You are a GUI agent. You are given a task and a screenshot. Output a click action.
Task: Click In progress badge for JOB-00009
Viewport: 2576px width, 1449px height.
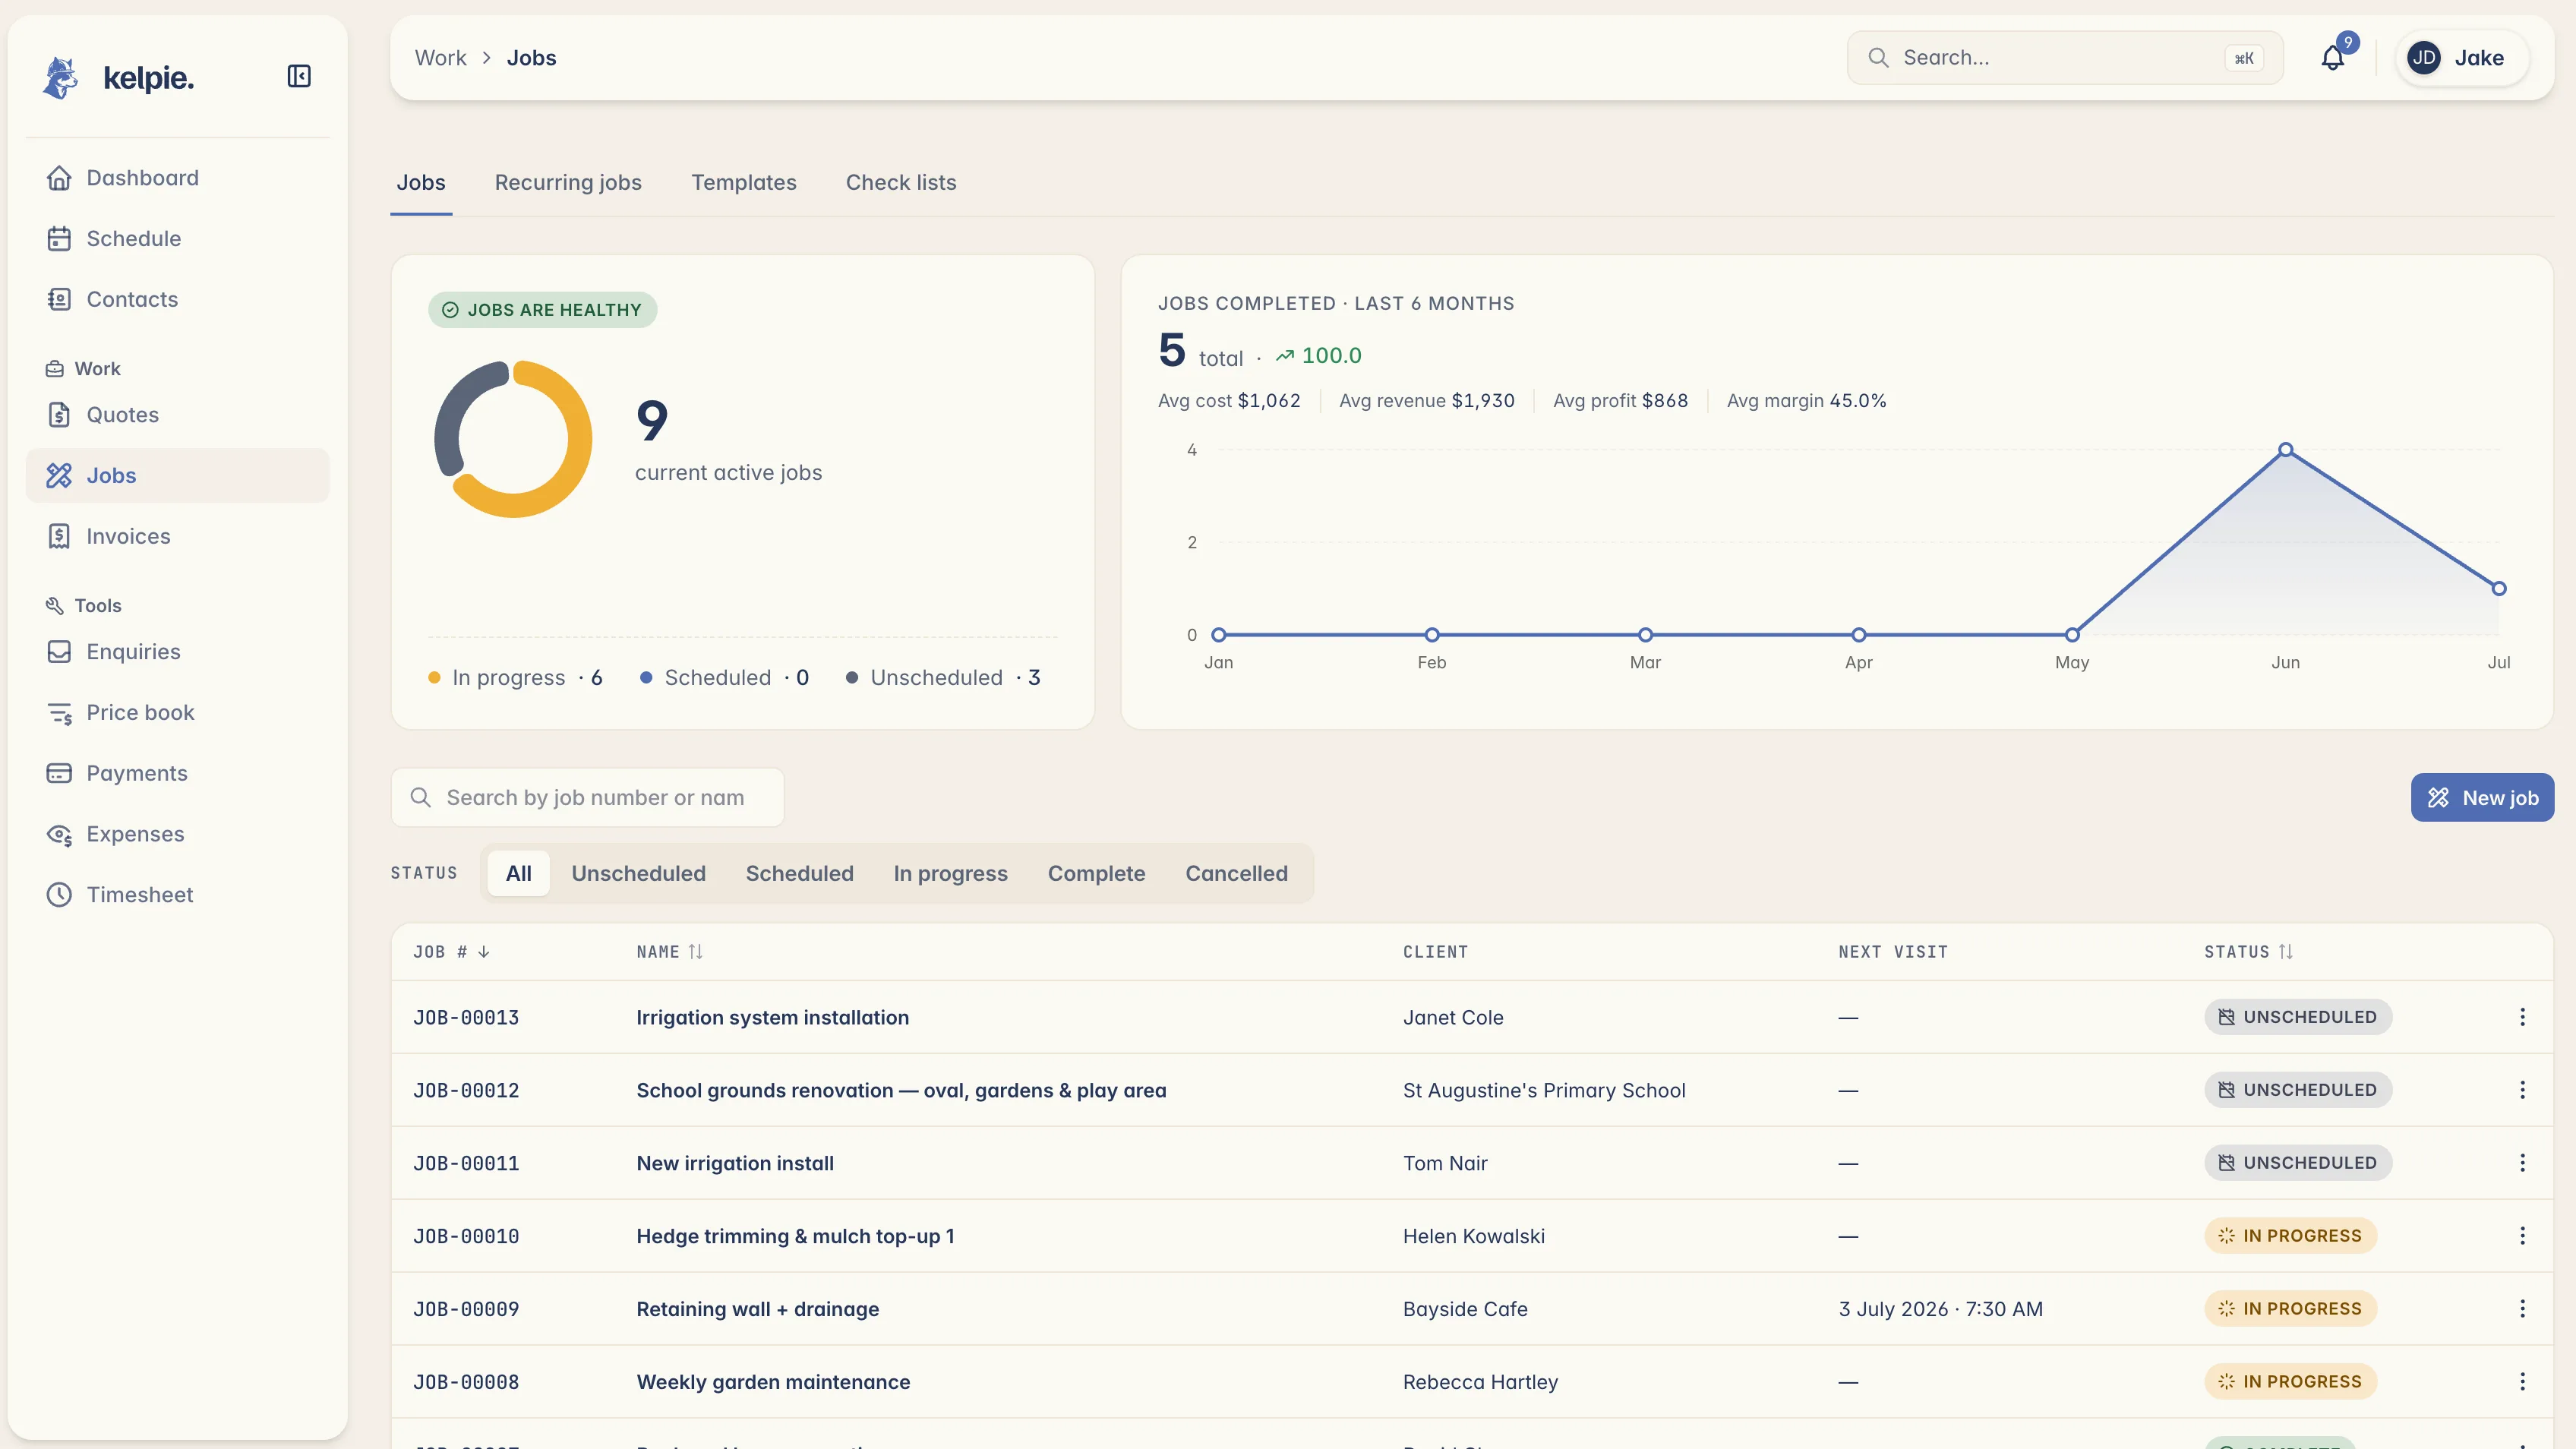(x=2290, y=1309)
